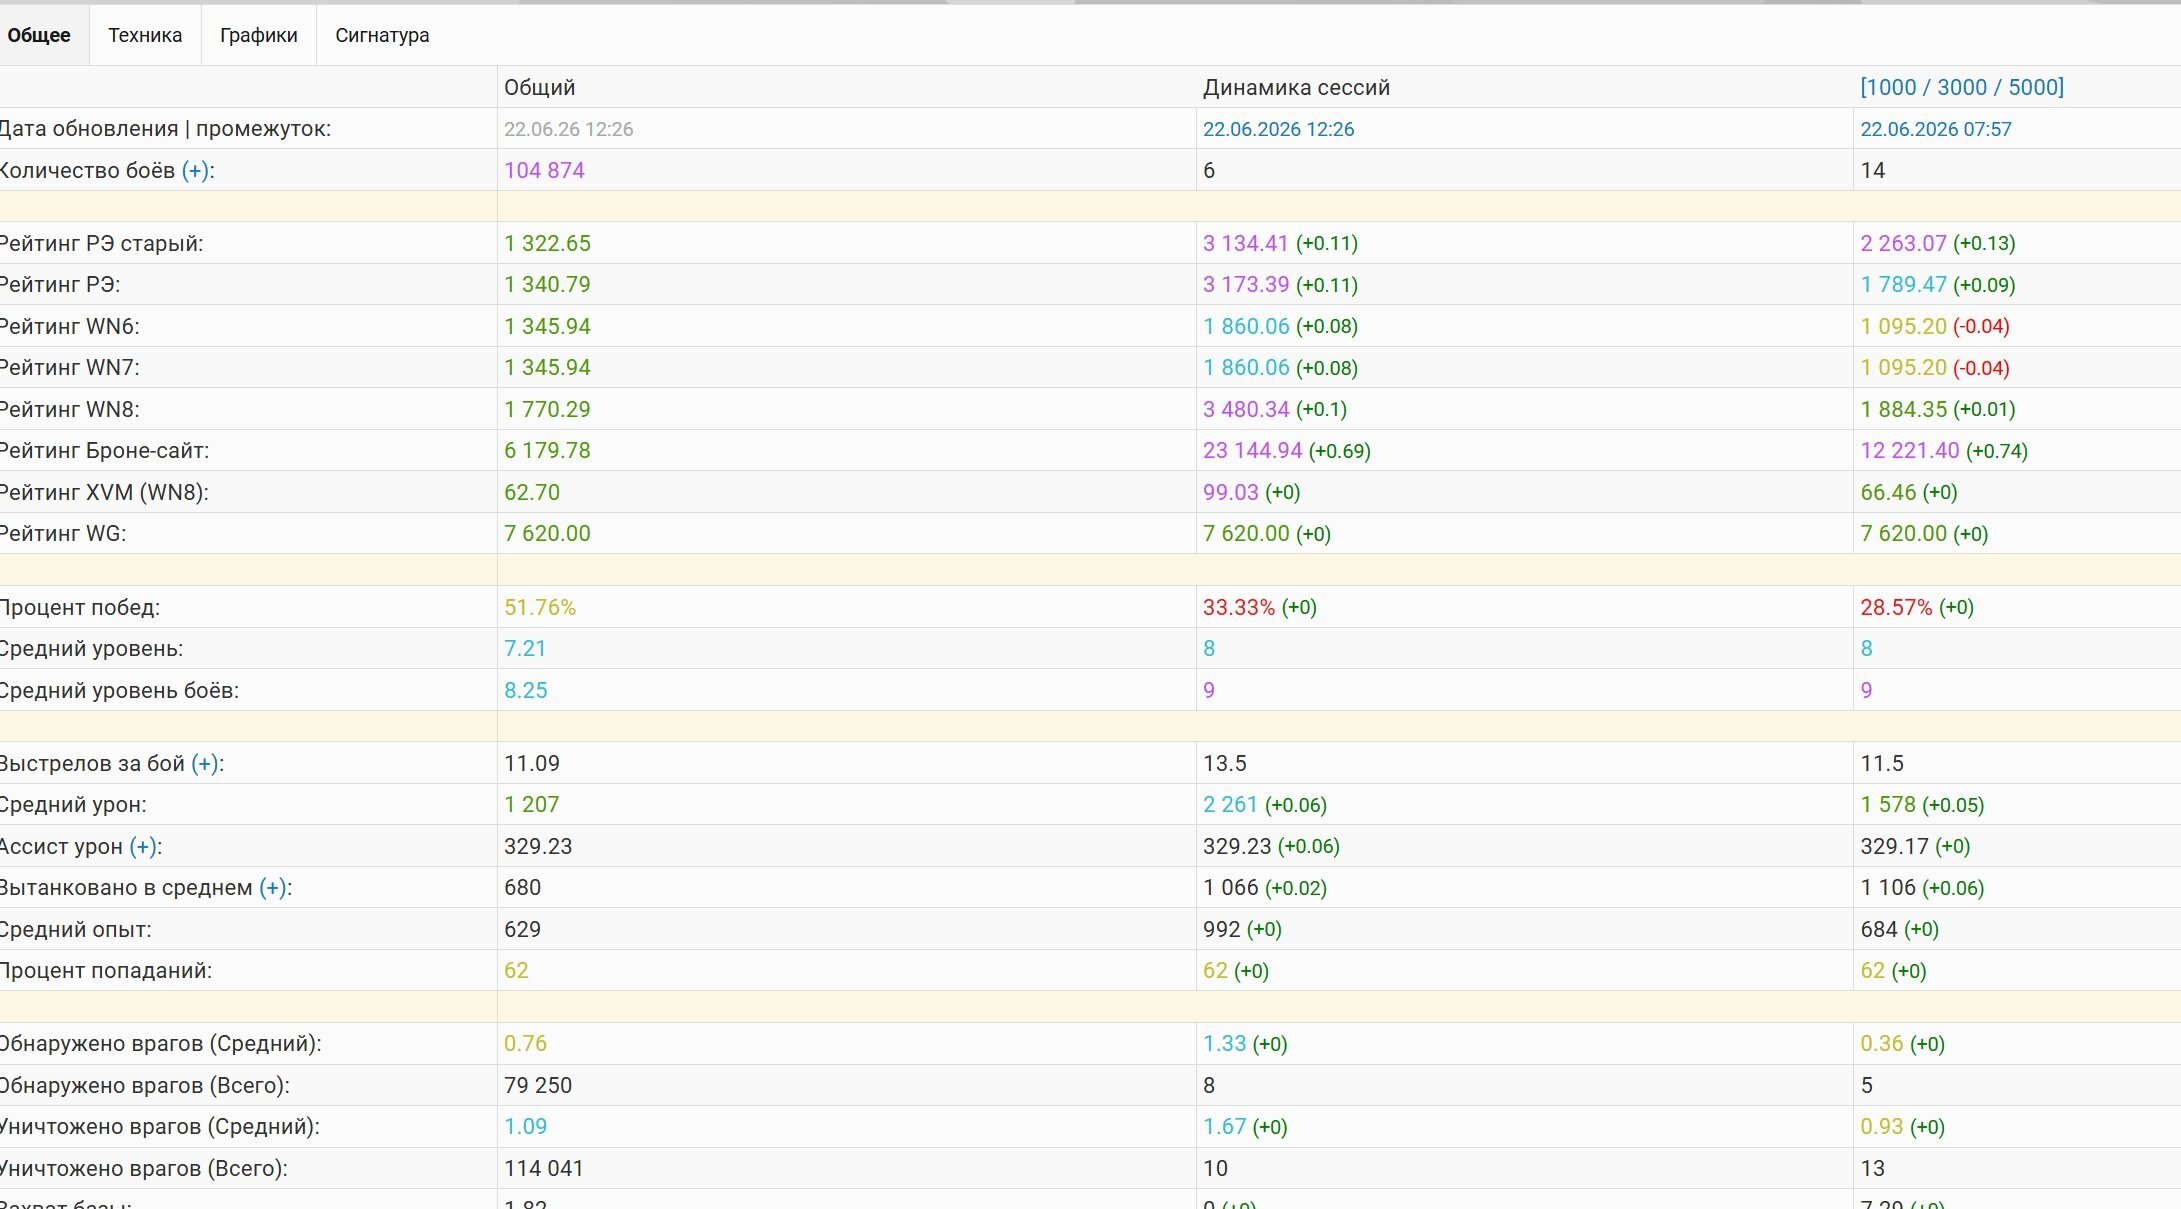Open the date link 22.06.2026 07:57
Screen dimensions: 2181x1209
(x=1936, y=129)
